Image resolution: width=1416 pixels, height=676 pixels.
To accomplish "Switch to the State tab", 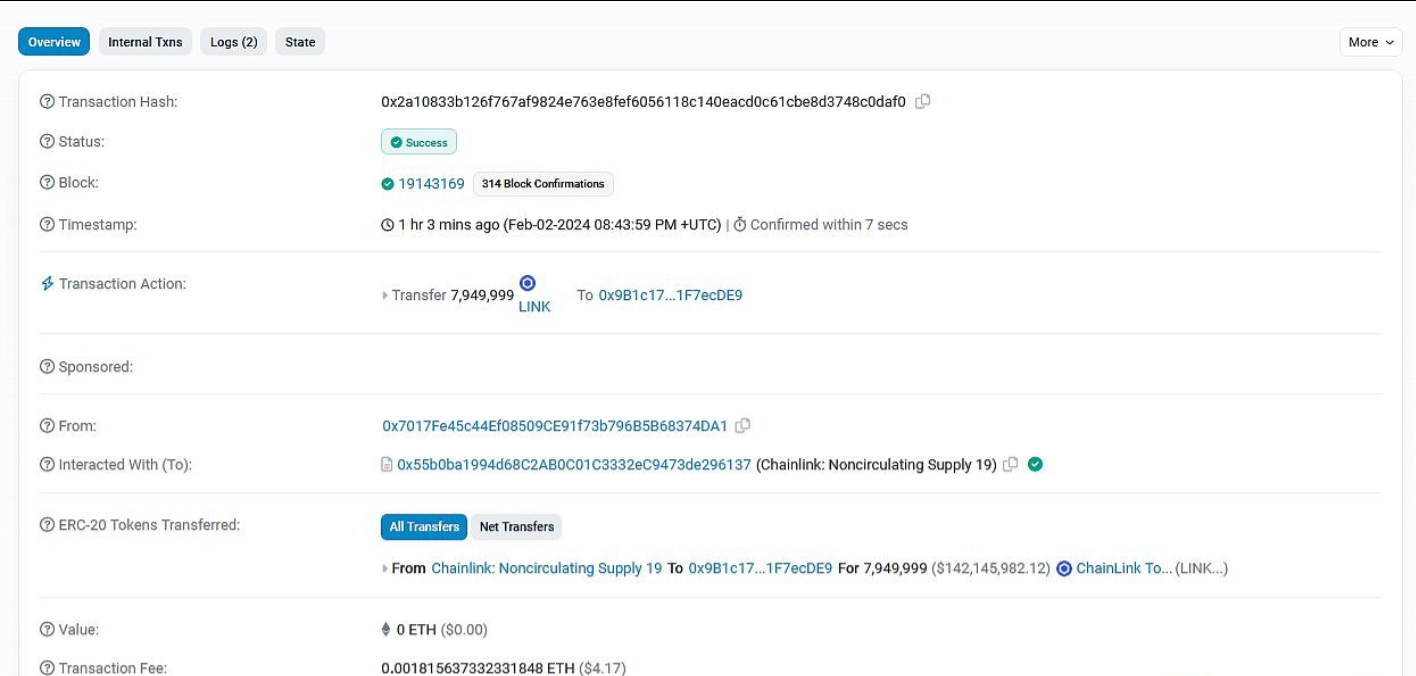I will [300, 42].
